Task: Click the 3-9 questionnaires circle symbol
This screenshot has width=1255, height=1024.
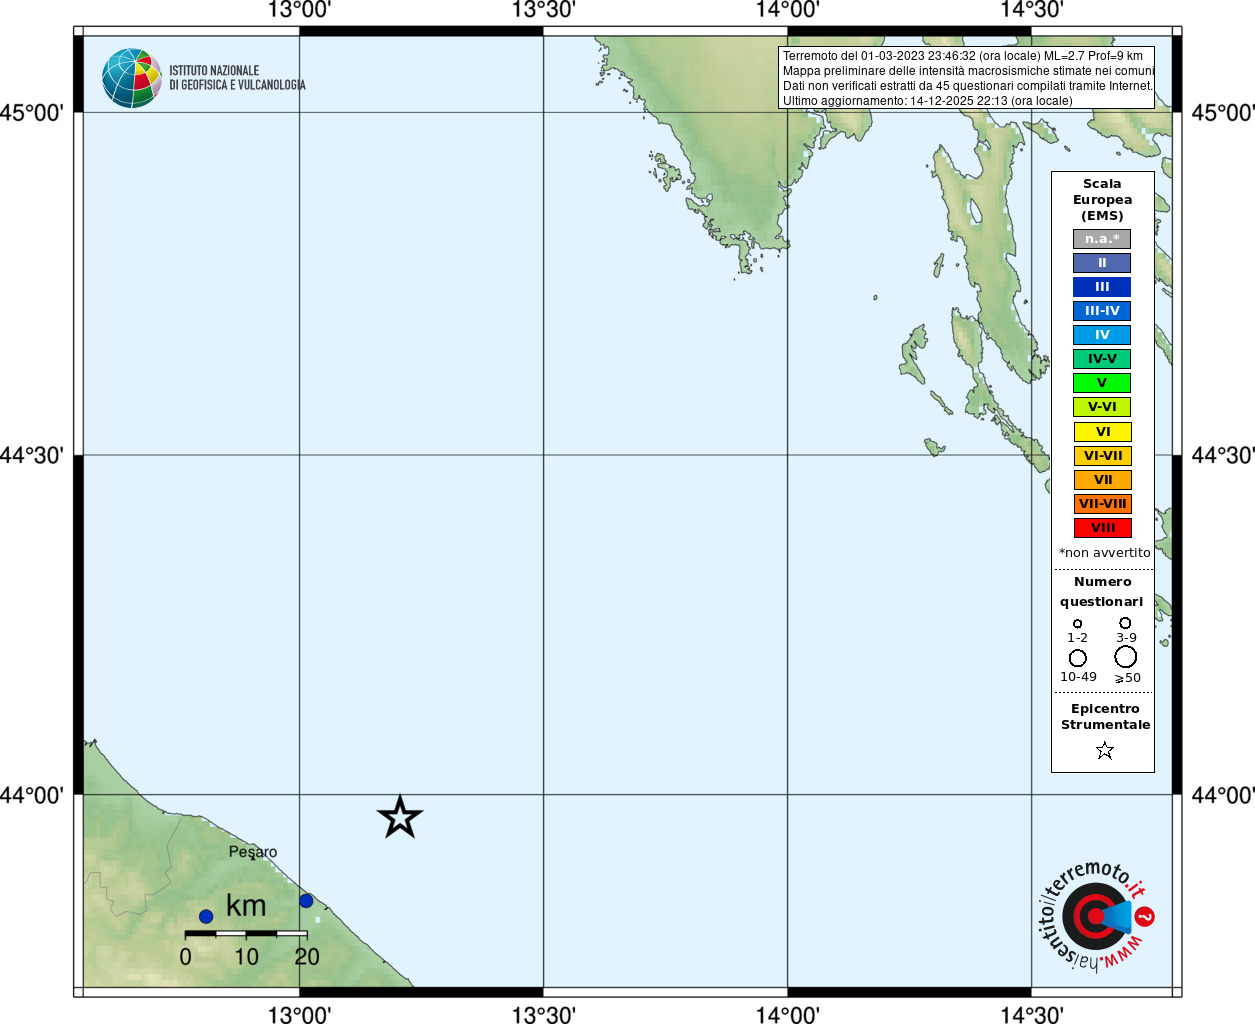Action: pyautogui.click(x=1125, y=623)
